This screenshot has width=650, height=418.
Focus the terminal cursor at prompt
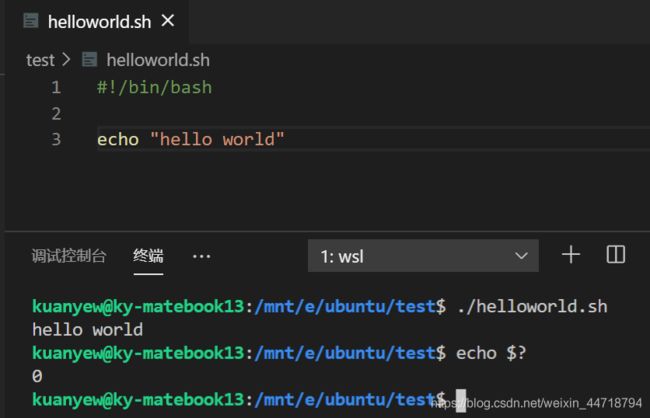point(461,400)
